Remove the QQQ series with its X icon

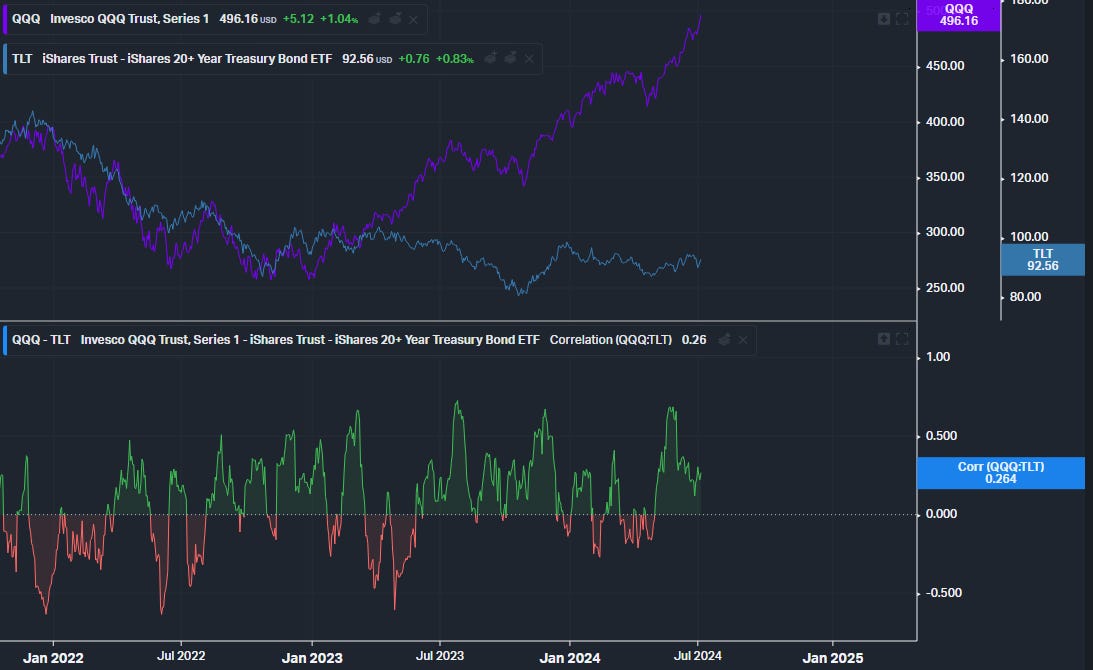click(413, 20)
